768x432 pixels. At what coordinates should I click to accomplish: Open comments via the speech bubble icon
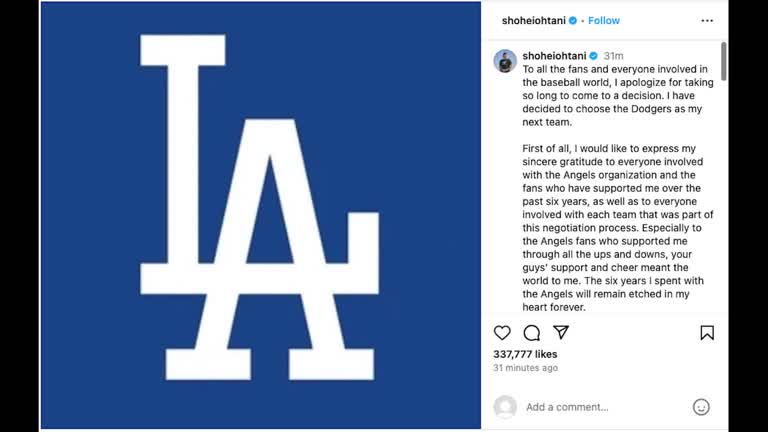tap(532, 333)
